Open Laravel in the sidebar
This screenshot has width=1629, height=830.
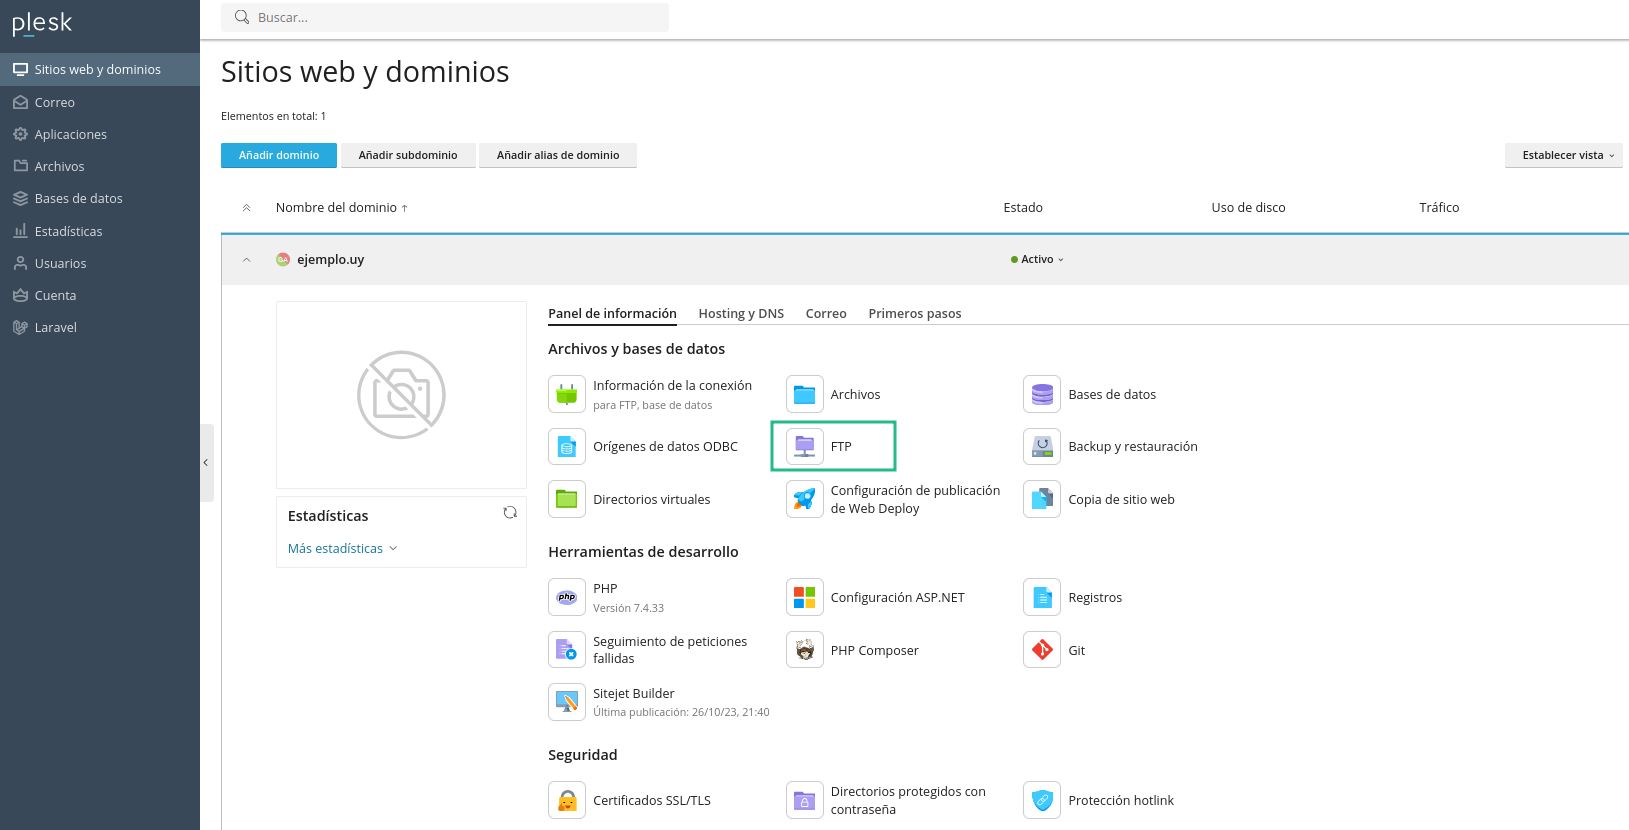coord(55,327)
